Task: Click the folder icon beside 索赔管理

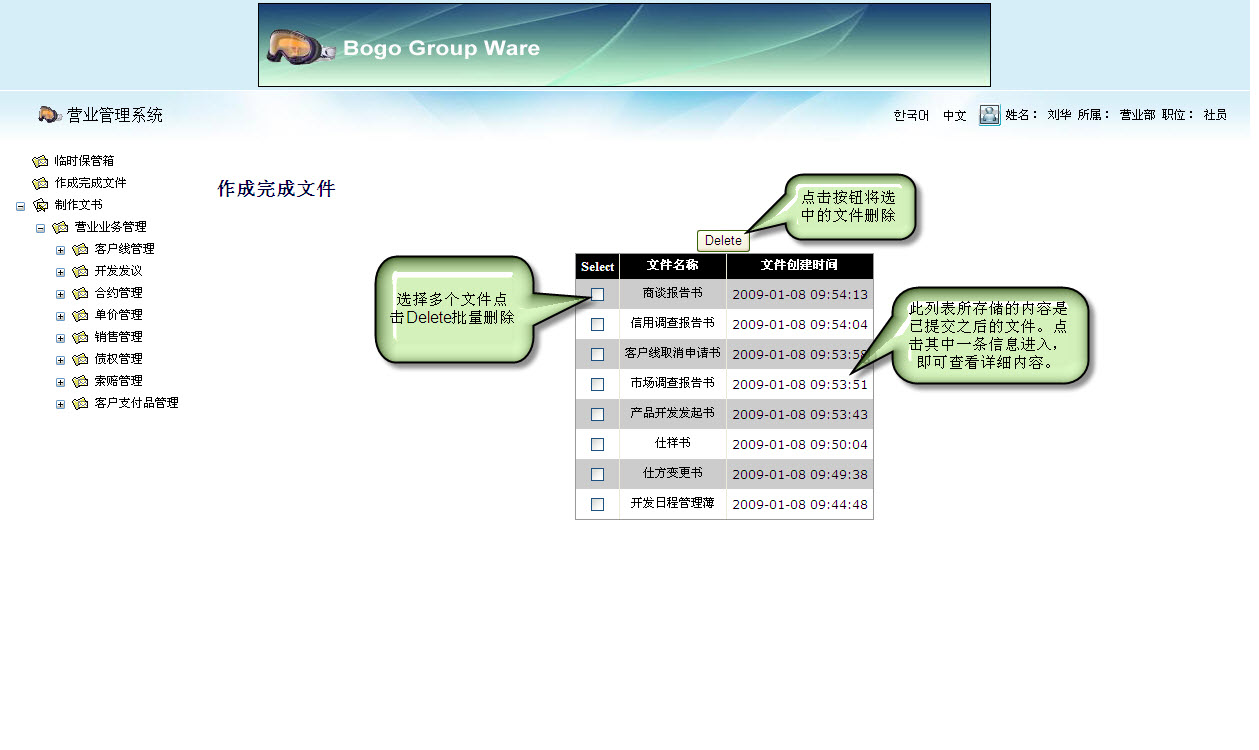Action: pyautogui.click(x=80, y=381)
